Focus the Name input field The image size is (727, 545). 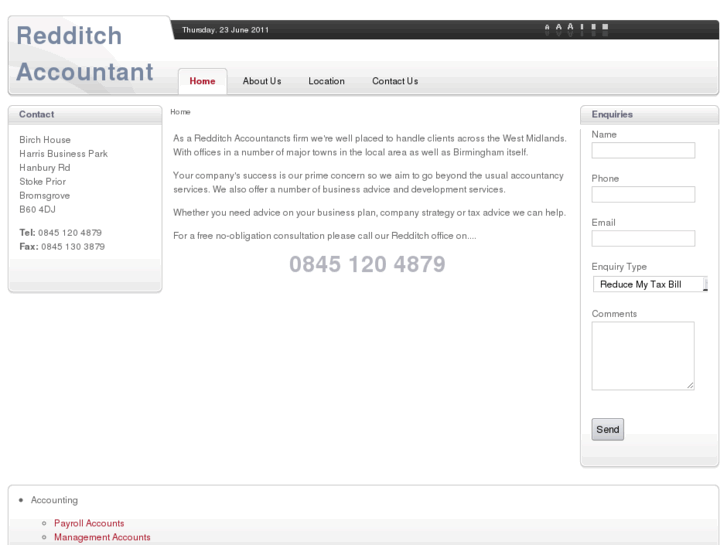pos(643,150)
